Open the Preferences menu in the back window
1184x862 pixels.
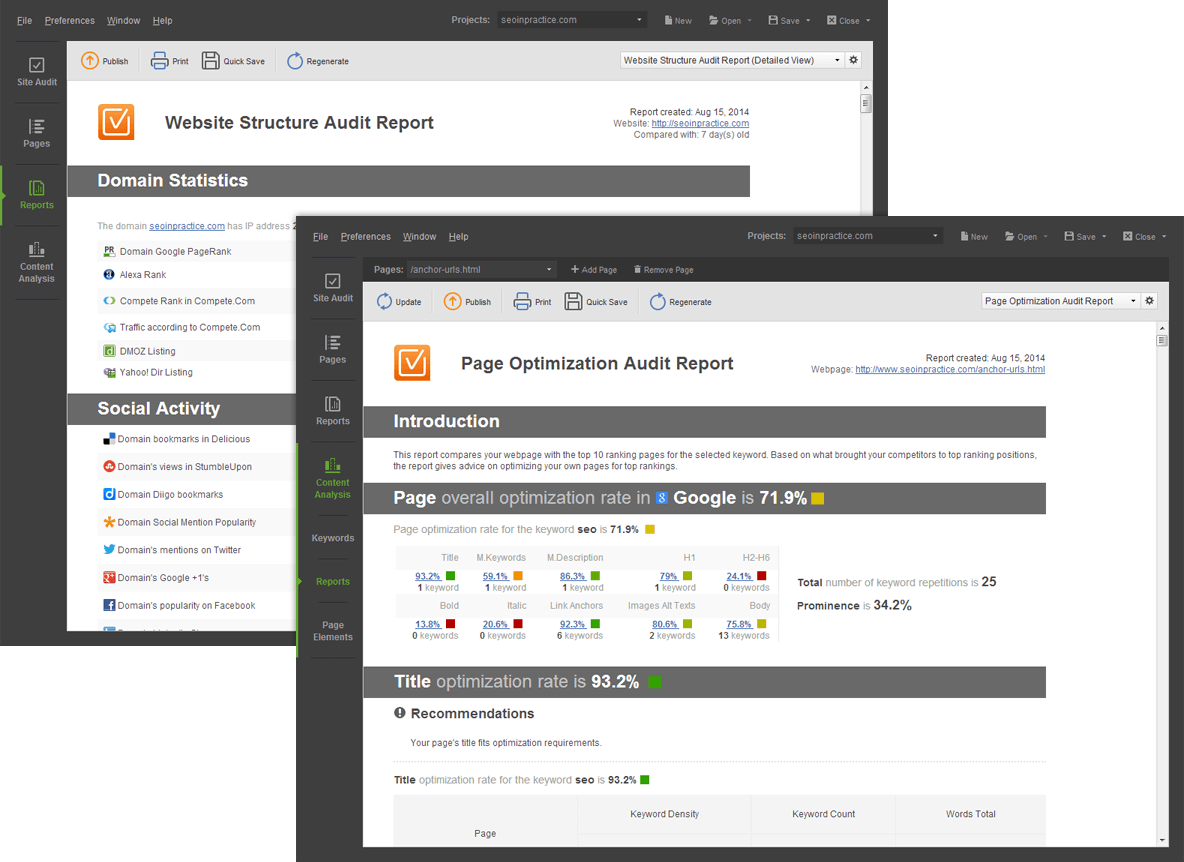point(69,20)
